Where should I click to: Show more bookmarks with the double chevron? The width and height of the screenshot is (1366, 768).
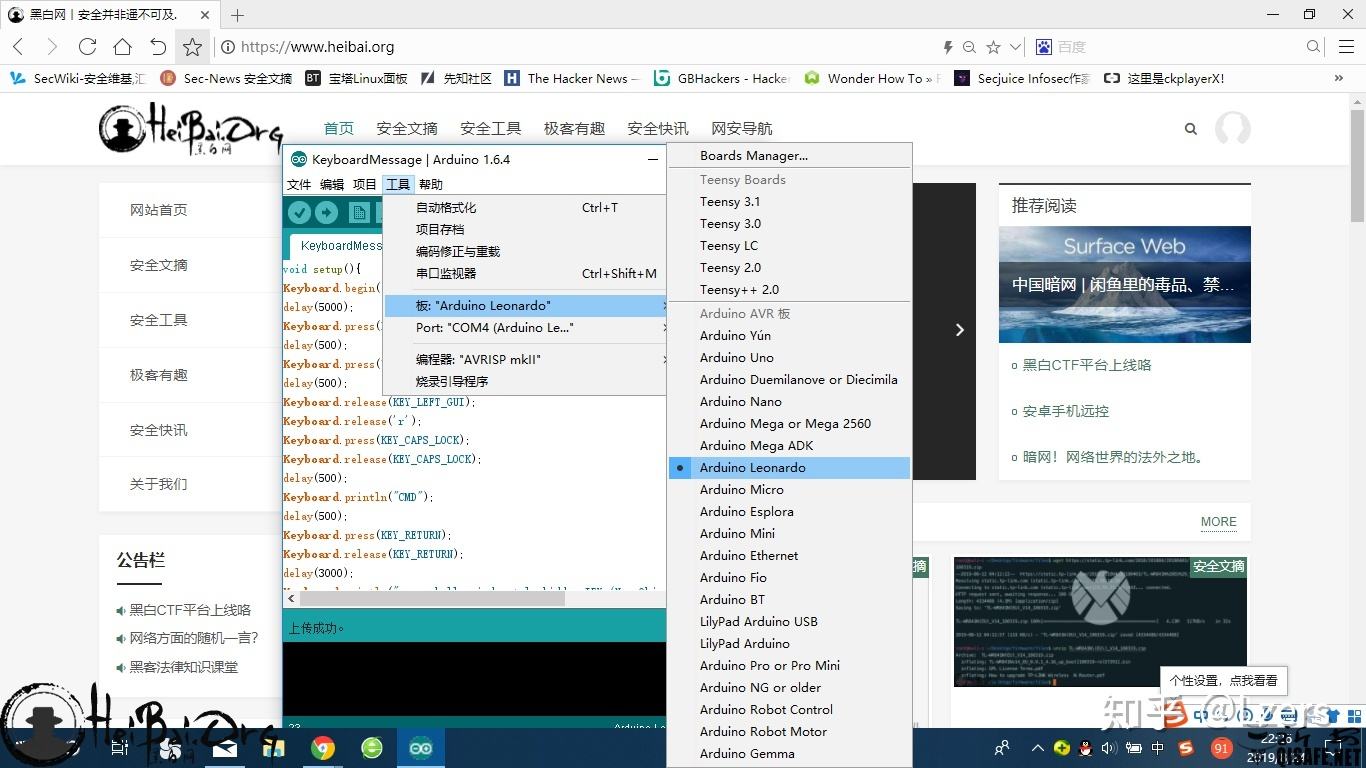click(1339, 78)
